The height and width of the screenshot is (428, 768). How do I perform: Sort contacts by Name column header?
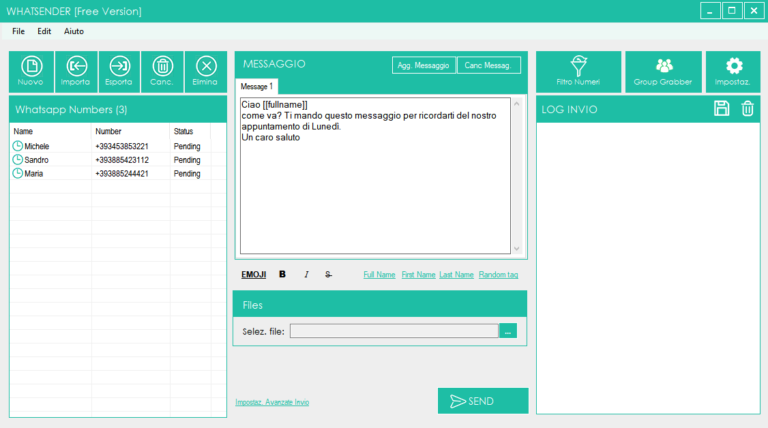50,131
